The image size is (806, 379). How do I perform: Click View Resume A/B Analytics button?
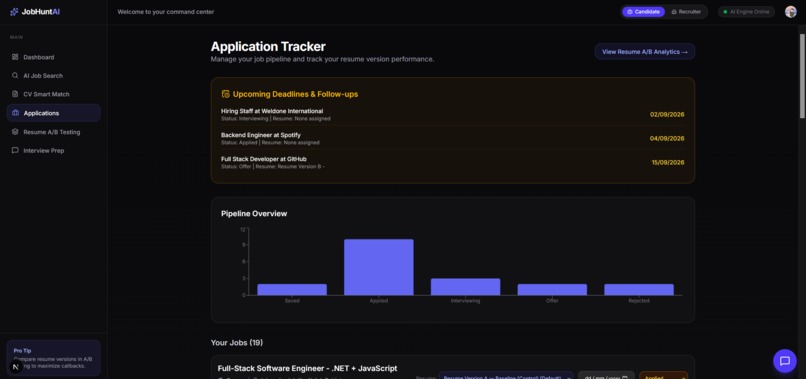(x=645, y=51)
